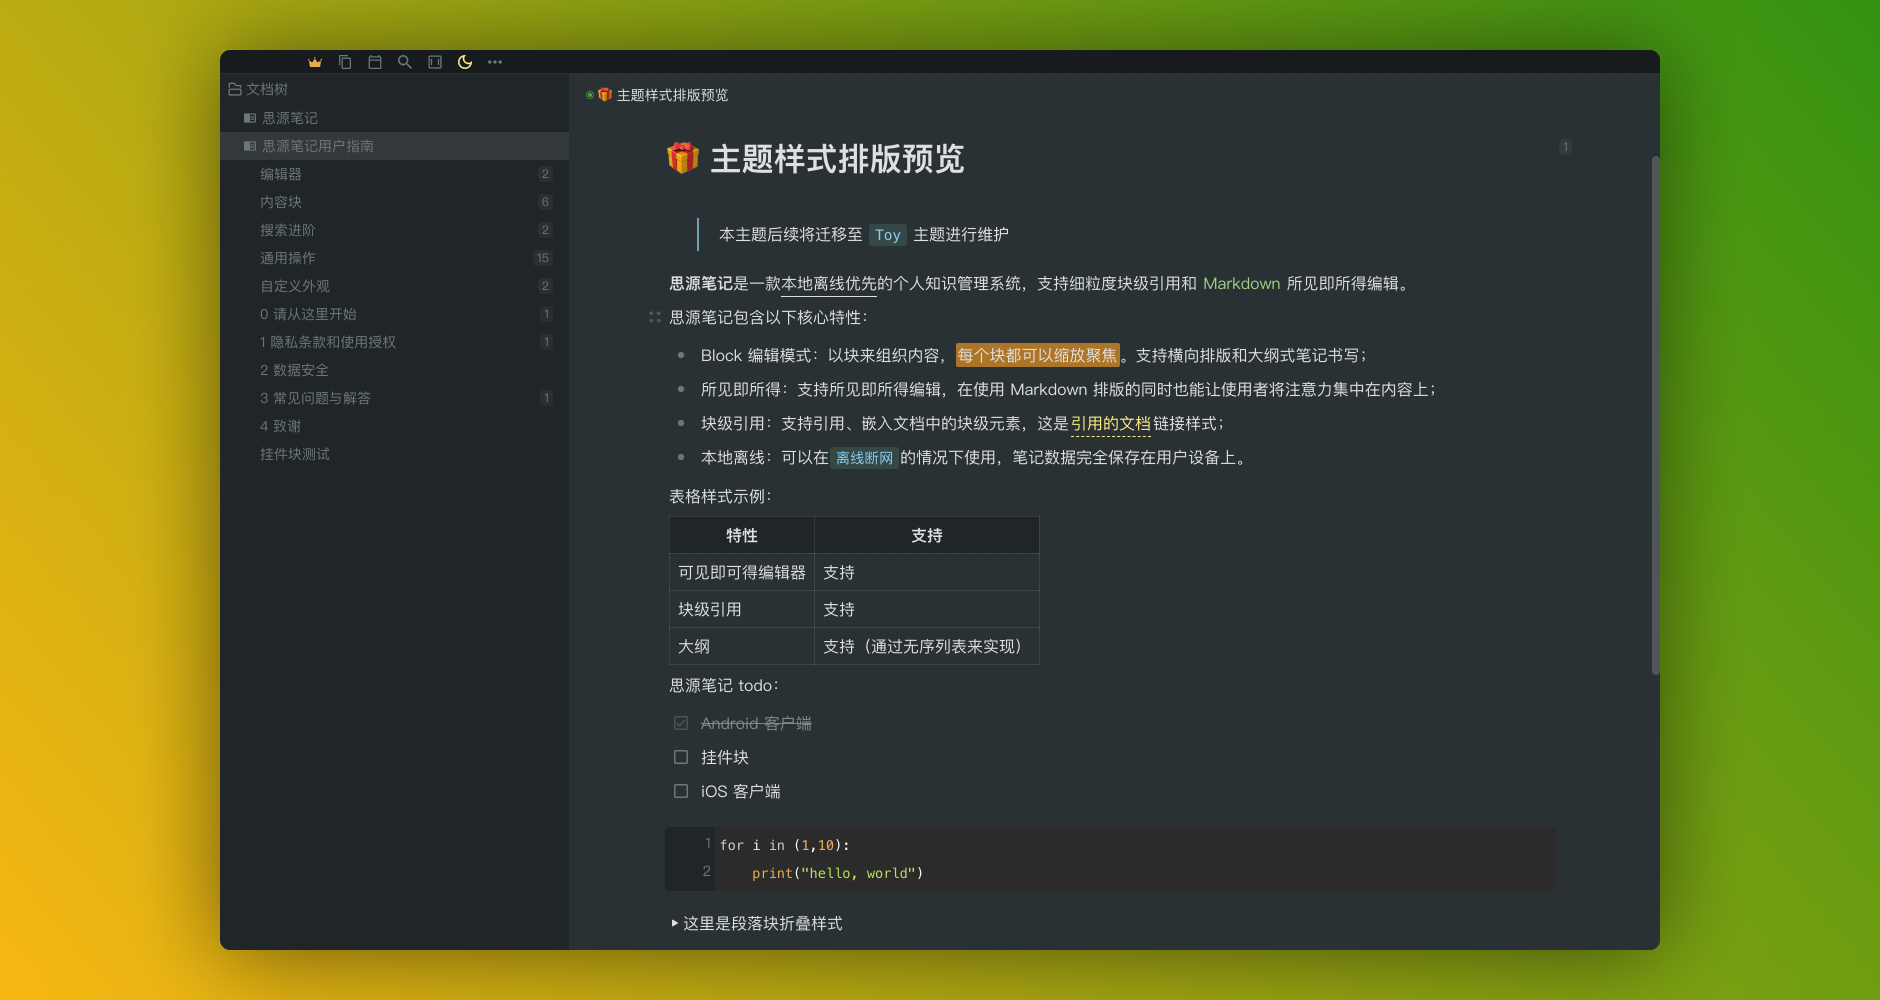This screenshot has width=1880, height=1000.
Task: Open 思源笔记 notebook in tree
Action: (394, 118)
